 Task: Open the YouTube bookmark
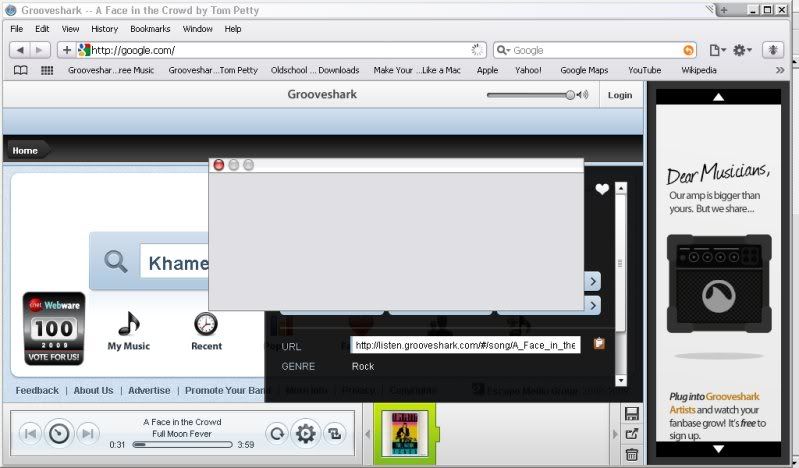pyautogui.click(x=645, y=70)
